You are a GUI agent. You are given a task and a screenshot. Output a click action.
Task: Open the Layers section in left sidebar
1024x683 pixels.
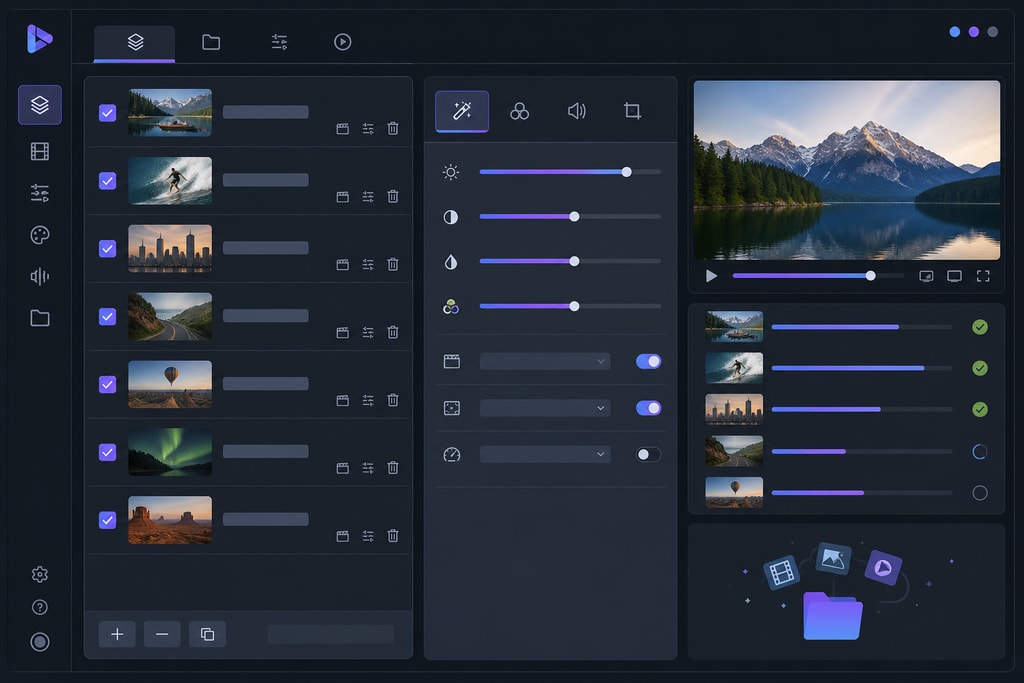click(40, 104)
